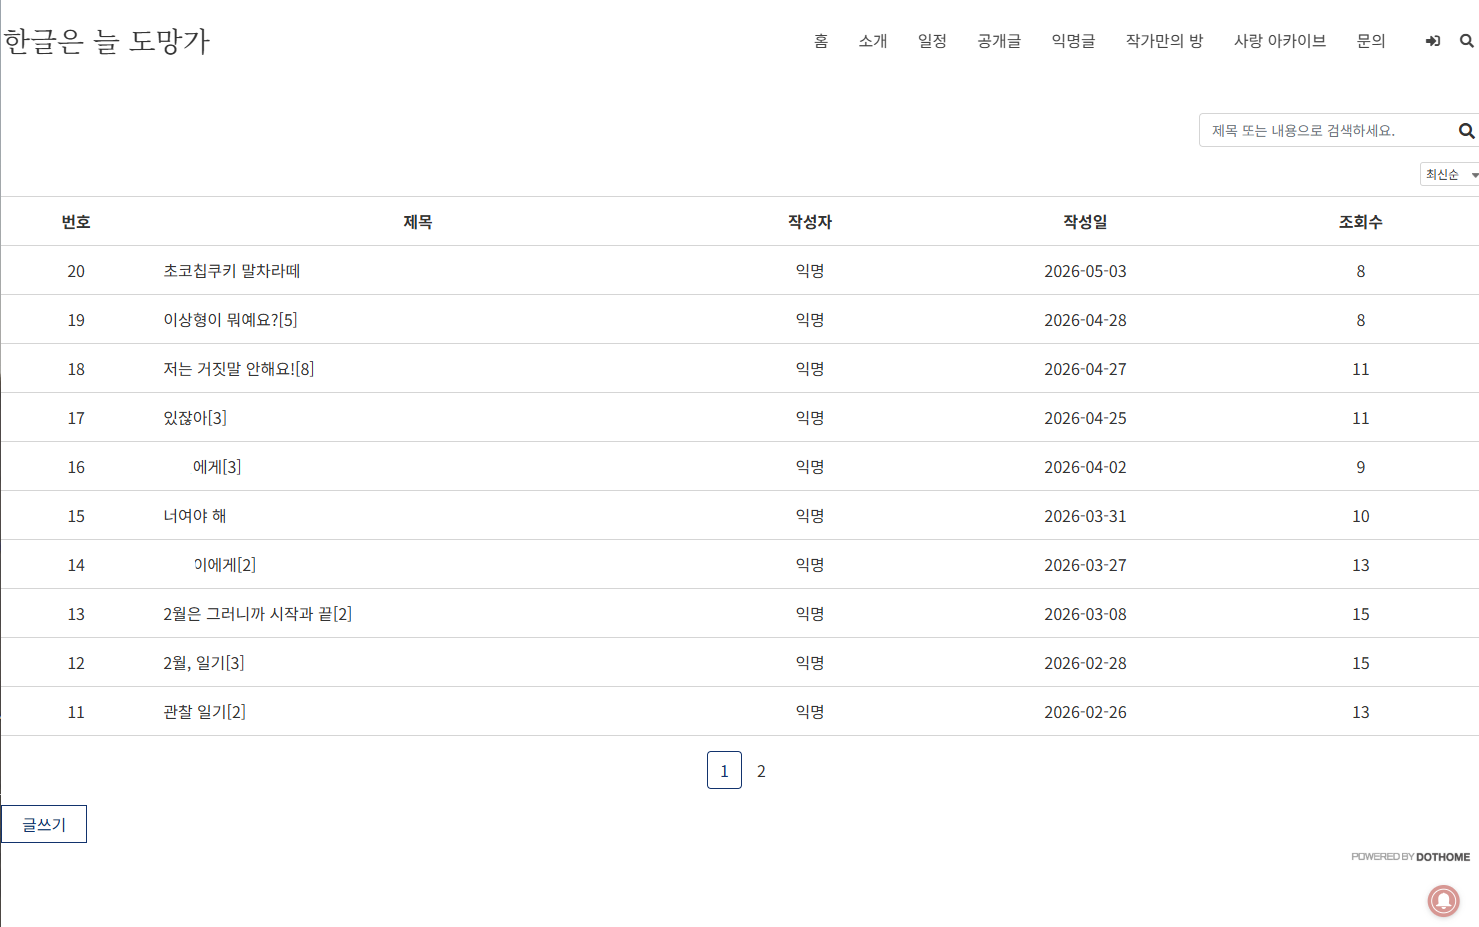Screen dimensions: 1479x927
Task: Open post 2월, 일기[3]
Action: pyautogui.click(x=204, y=663)
